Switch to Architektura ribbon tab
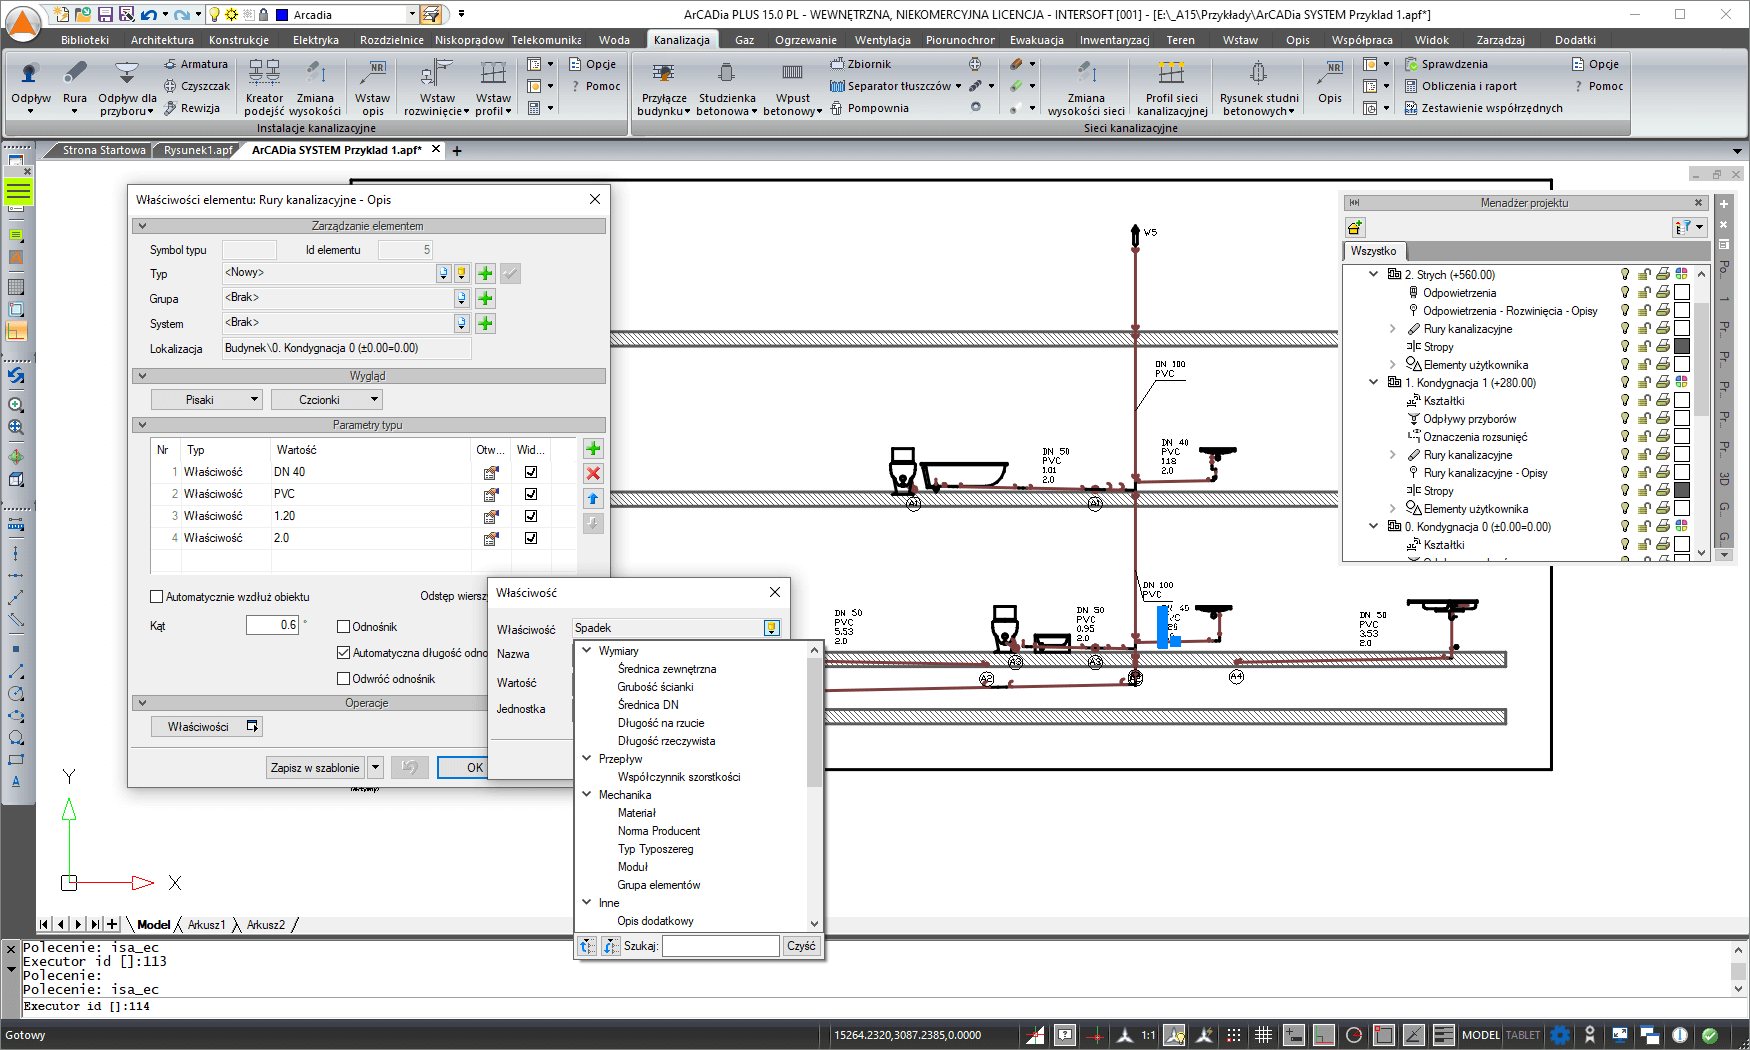 162,40
